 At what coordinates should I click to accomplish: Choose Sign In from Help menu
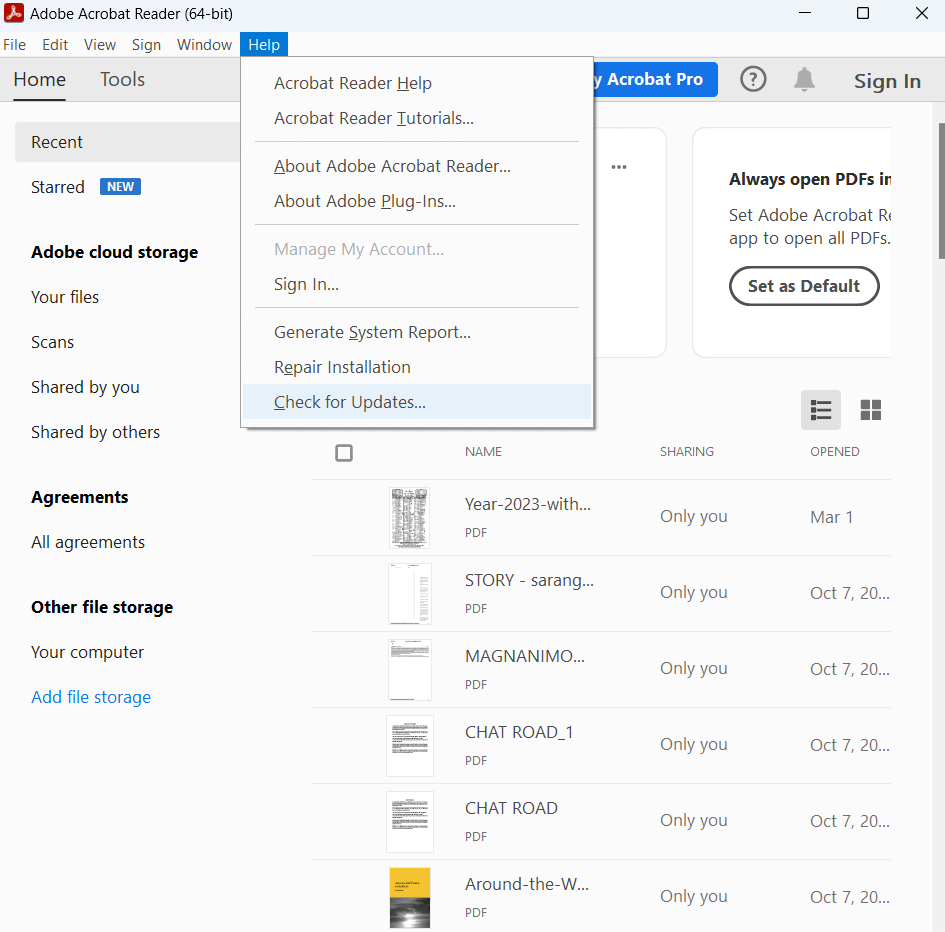(x=417, y=284)
